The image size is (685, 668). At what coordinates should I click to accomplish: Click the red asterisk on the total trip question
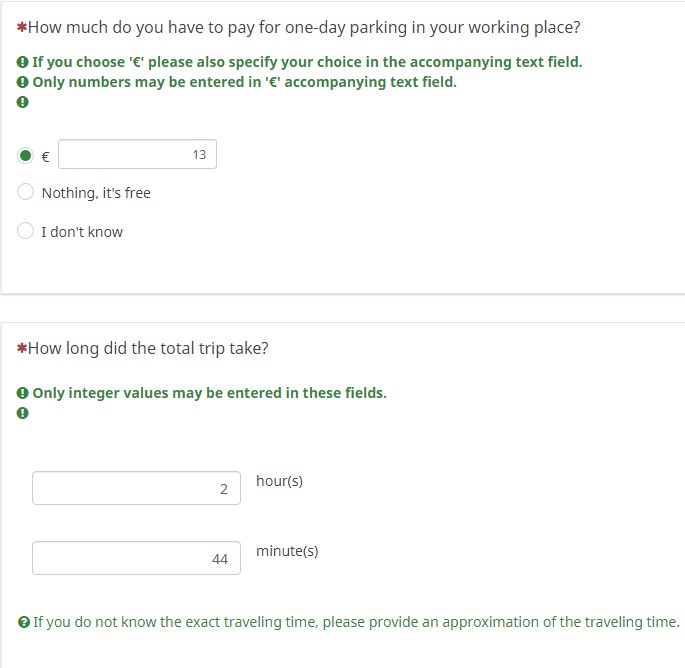click(x=22, y=348)
